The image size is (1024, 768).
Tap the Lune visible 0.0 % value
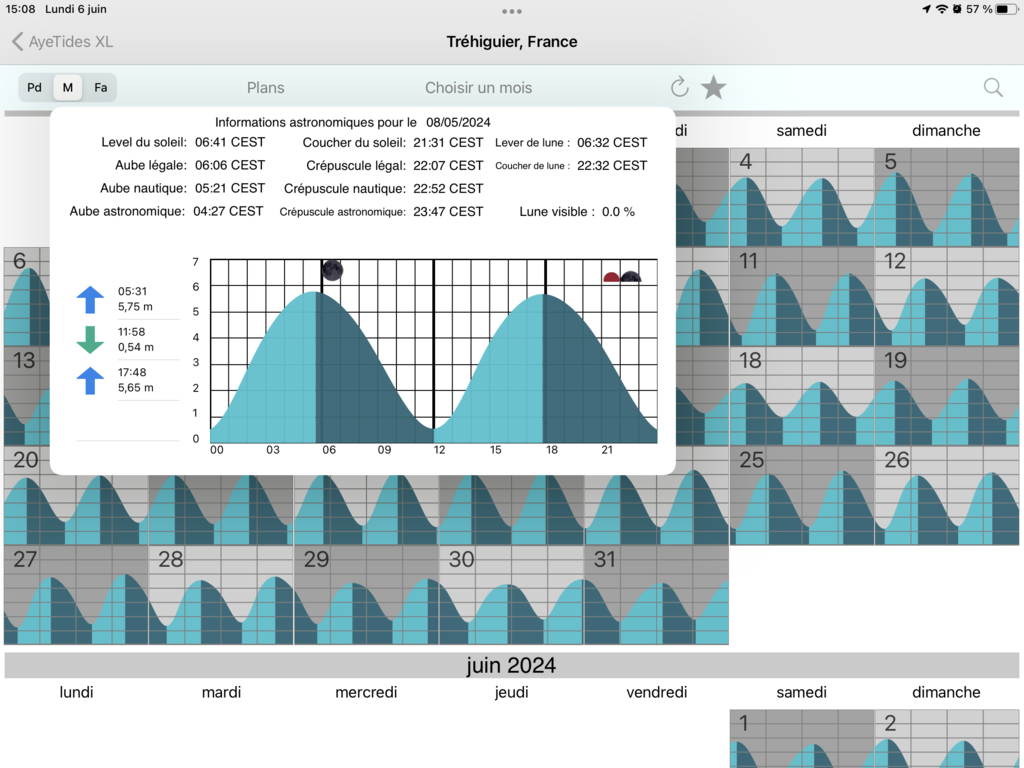click(618, 212)
